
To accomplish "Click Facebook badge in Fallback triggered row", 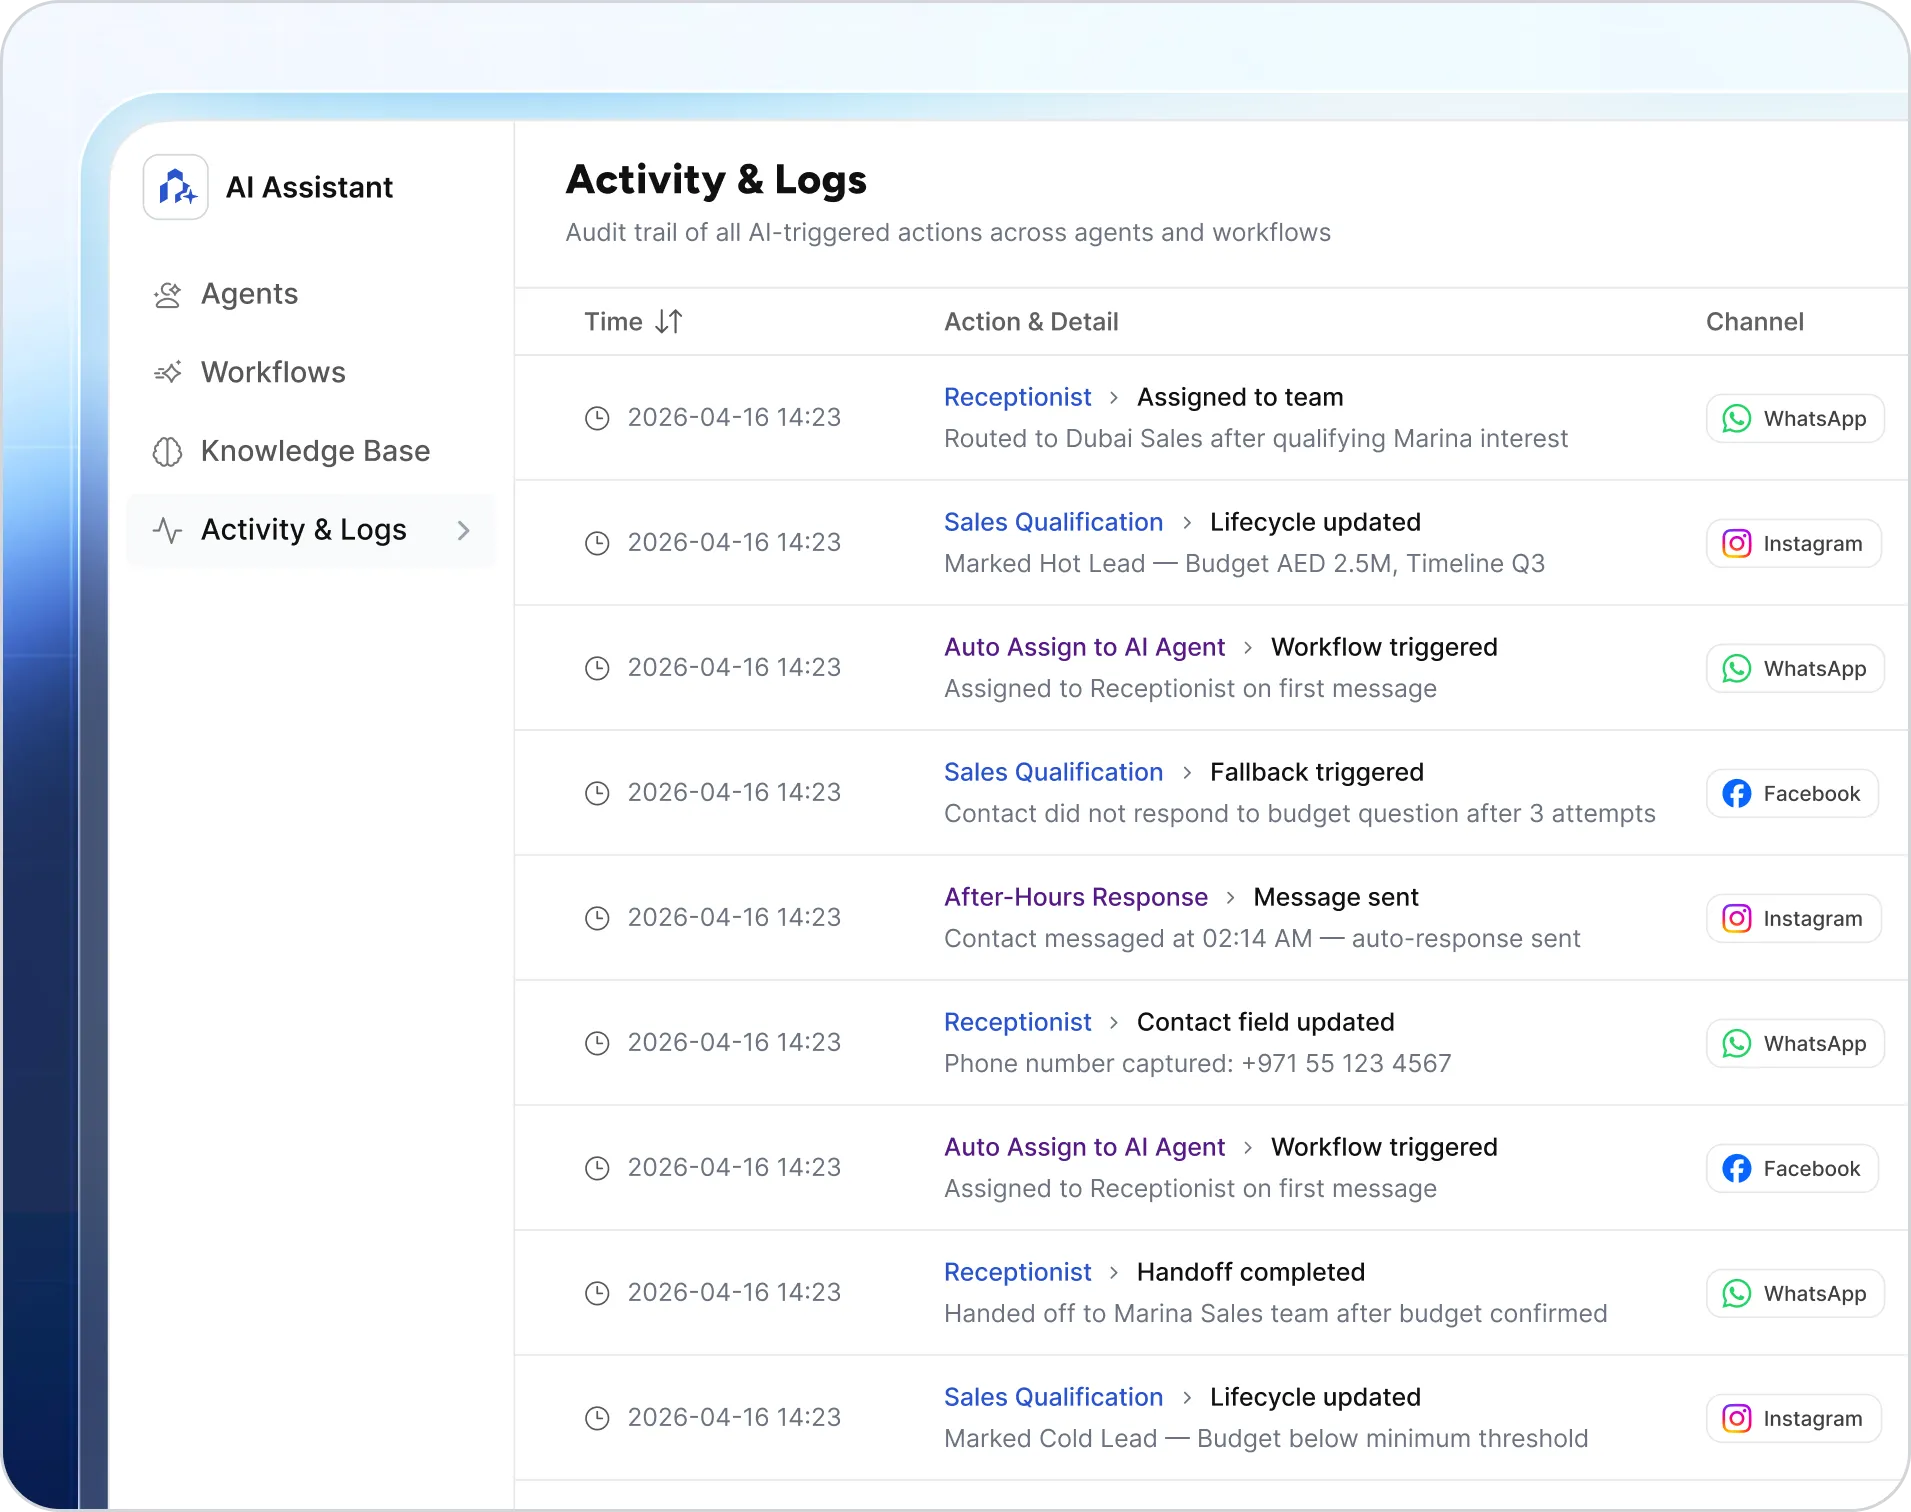I will (x=1792, y=793).
